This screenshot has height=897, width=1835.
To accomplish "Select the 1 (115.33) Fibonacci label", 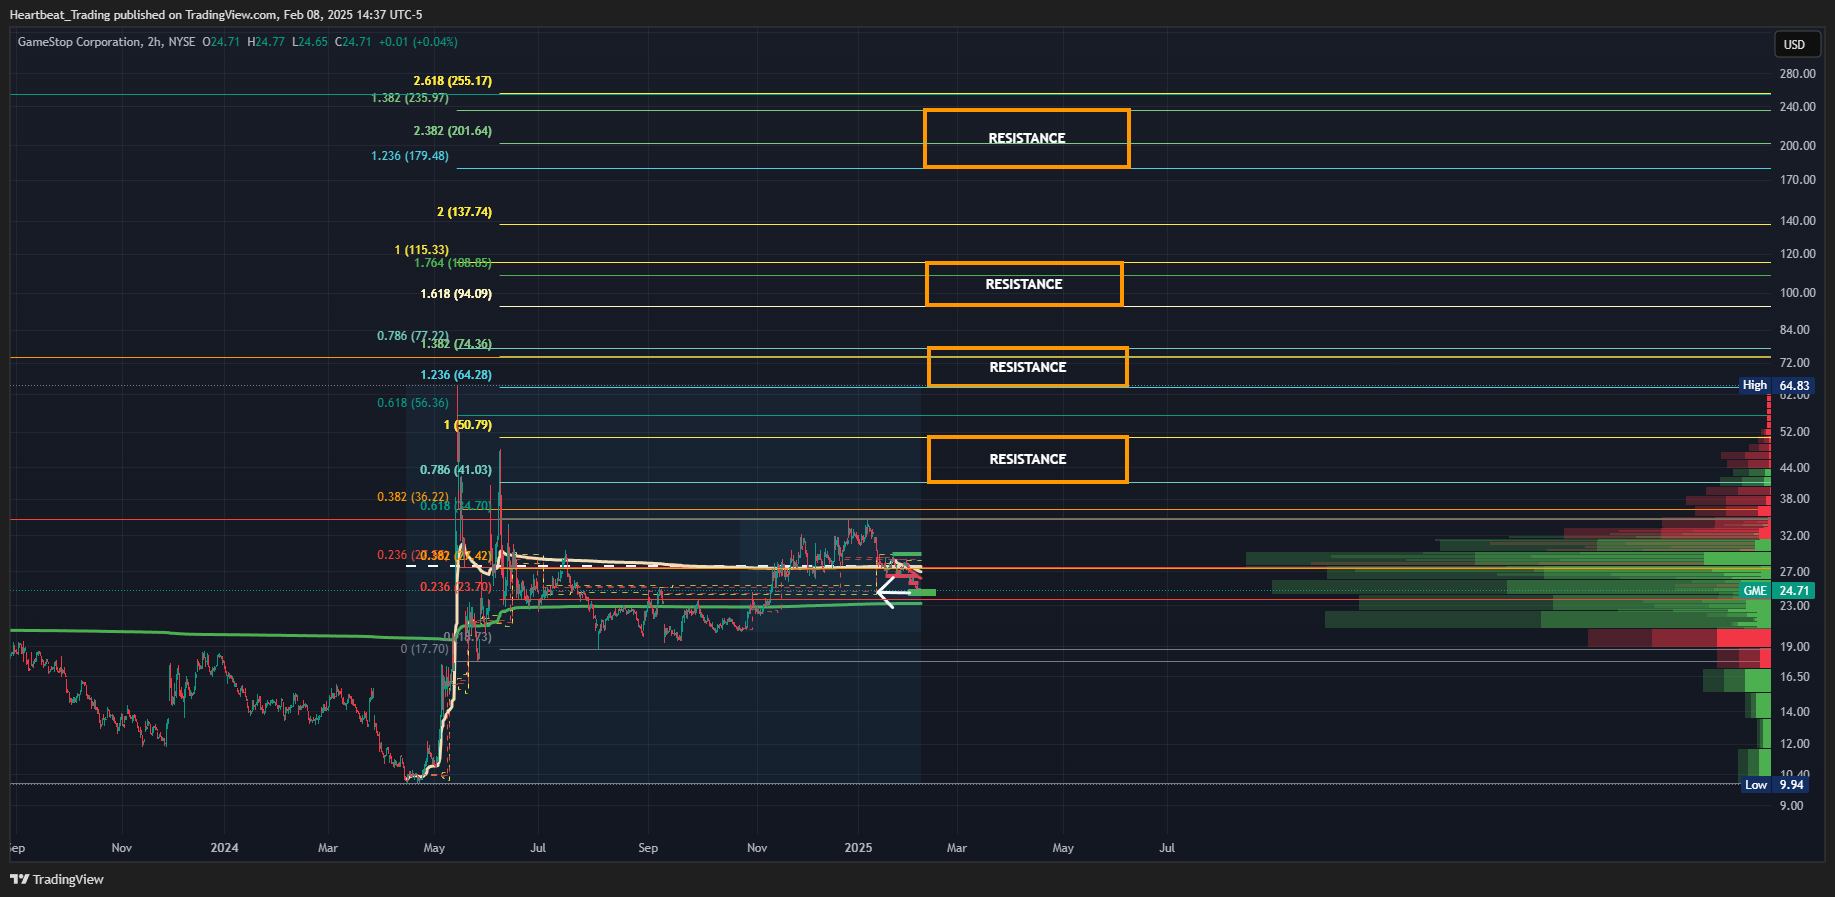I will [x=421, y=250].
